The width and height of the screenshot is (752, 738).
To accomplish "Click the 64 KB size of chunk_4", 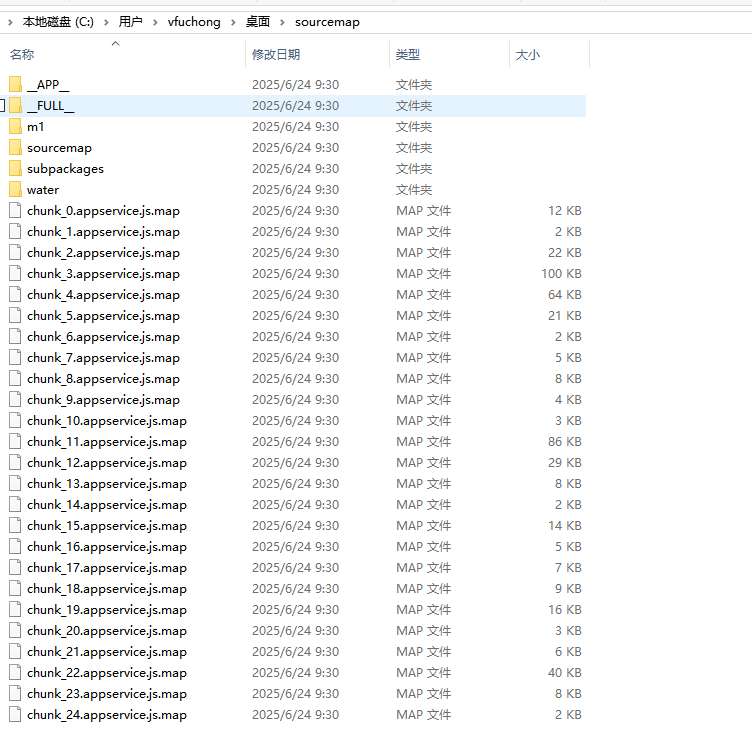I will click(x=565, y=295).
